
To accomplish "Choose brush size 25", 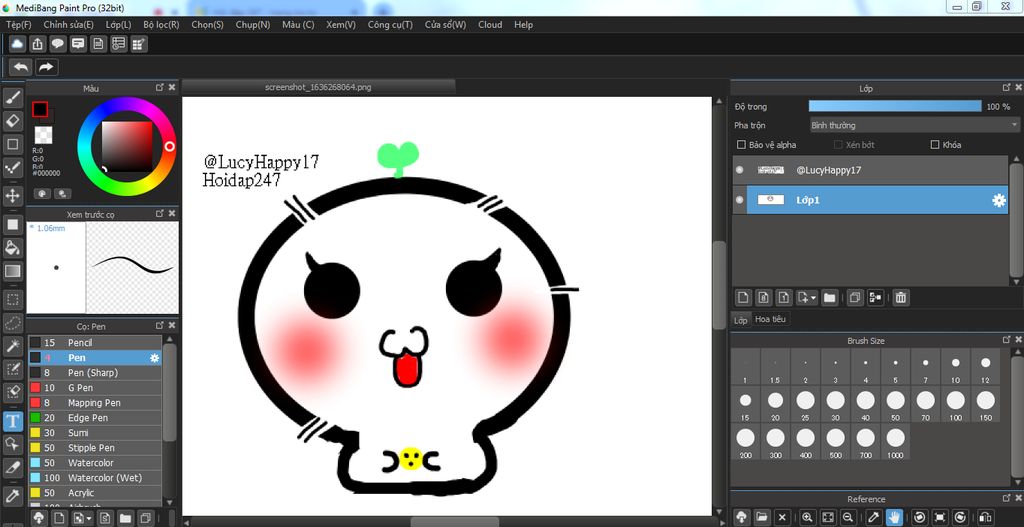I will pyautogui.click(x=805, y=404).
